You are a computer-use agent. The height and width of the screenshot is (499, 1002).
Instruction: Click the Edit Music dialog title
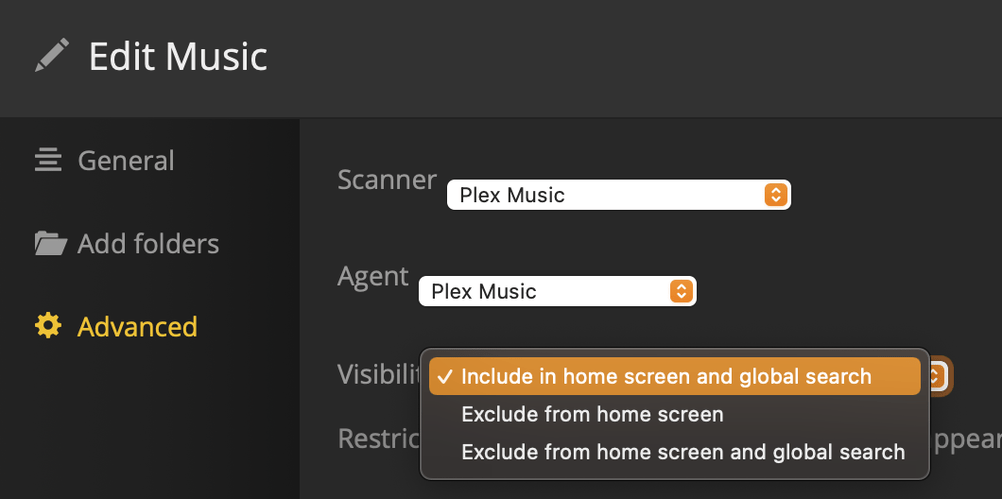click(178, 56)
